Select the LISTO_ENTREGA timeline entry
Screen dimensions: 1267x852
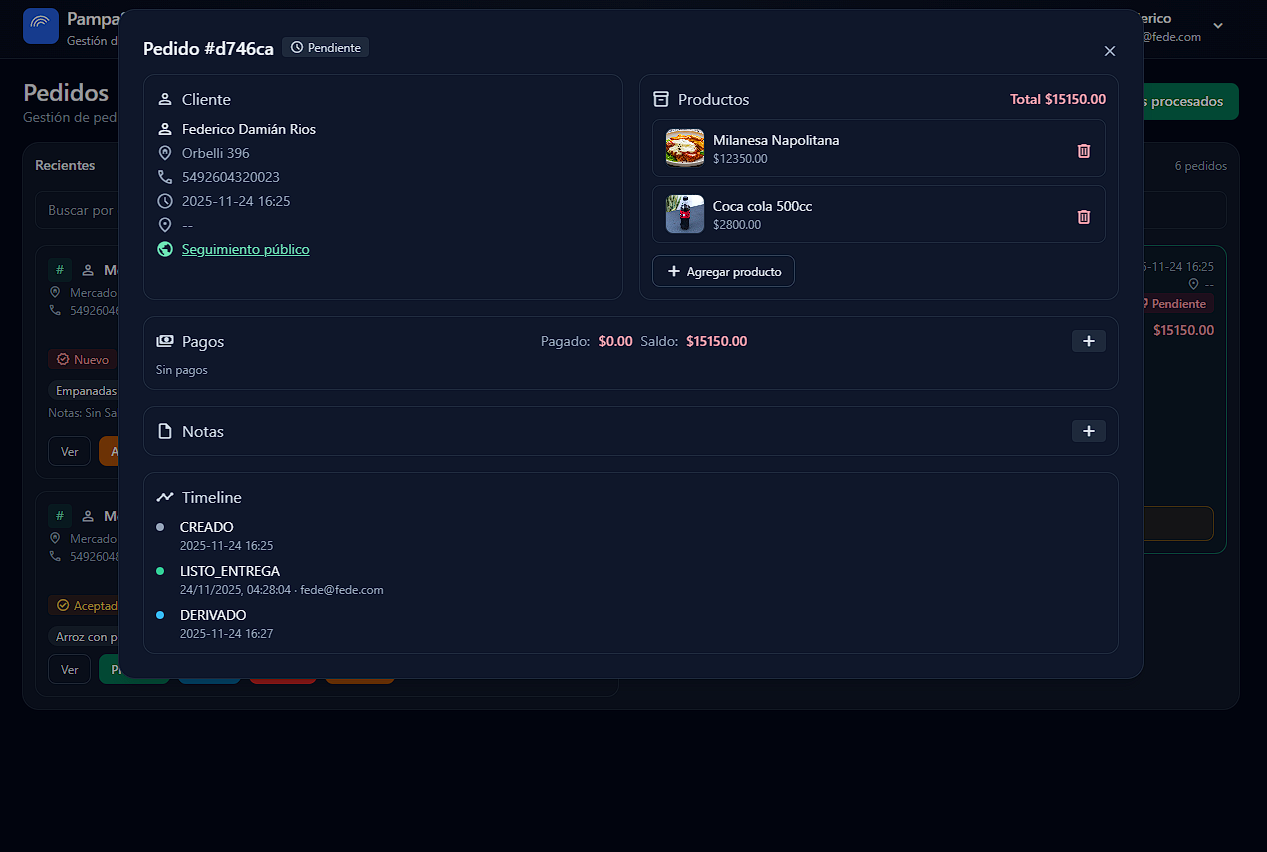[x=229, y=571]
